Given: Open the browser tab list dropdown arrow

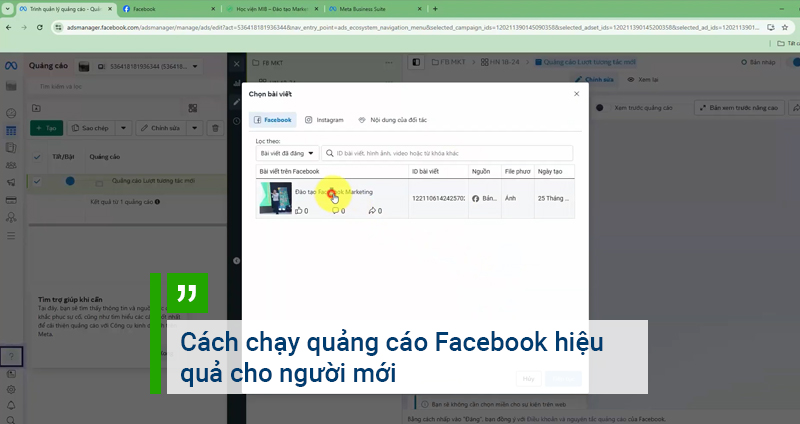Looking at the screenshot, I should pyautogui.click(x=7, y=9).
